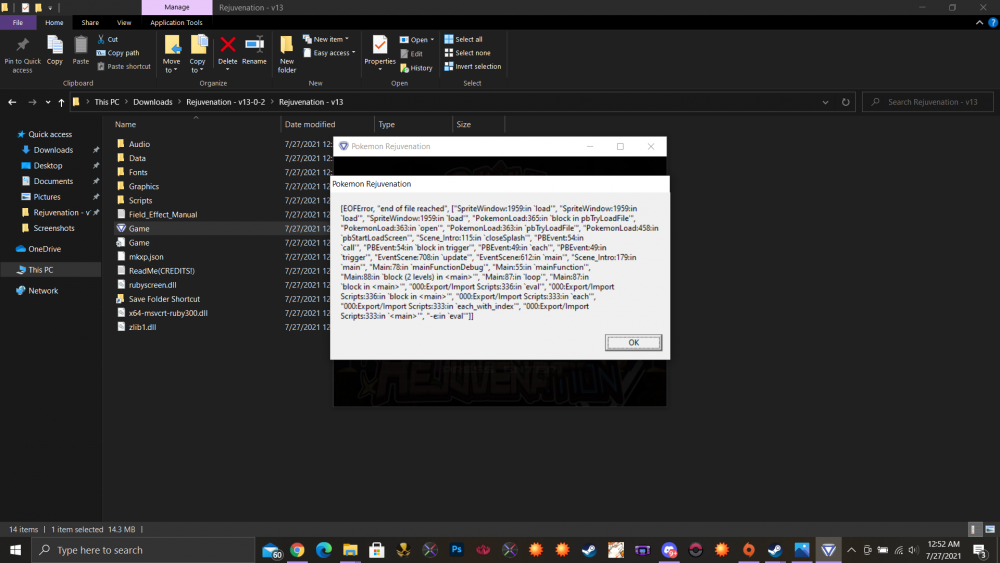Click the red Delete icon
Image resolution: width=1000 pixels, height=563 pixels.
(x=228, y=48)
